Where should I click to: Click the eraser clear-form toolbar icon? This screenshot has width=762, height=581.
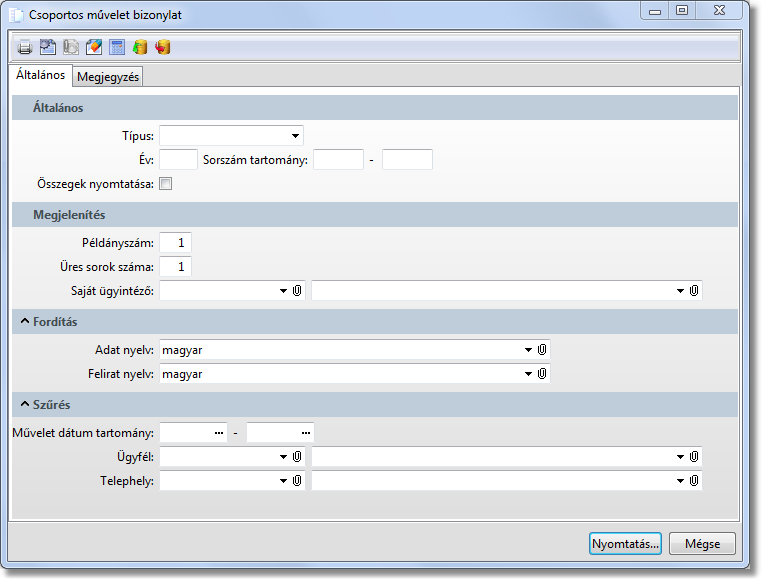point(94,47)
